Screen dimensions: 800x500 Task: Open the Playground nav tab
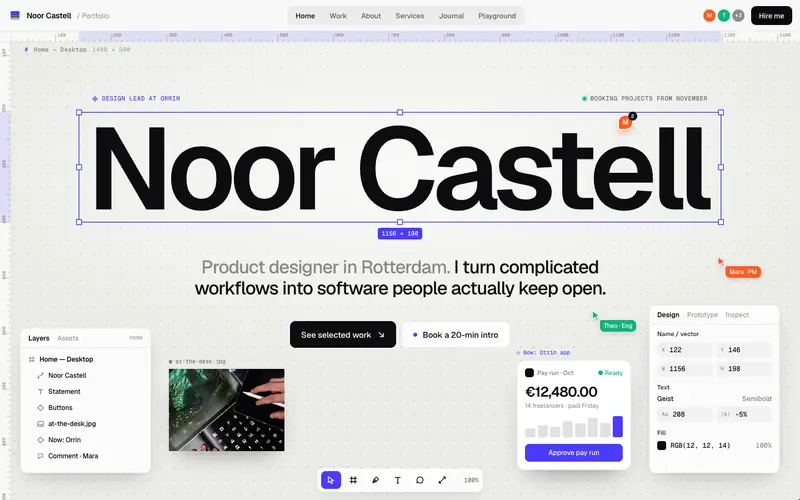tap(497, 16)
